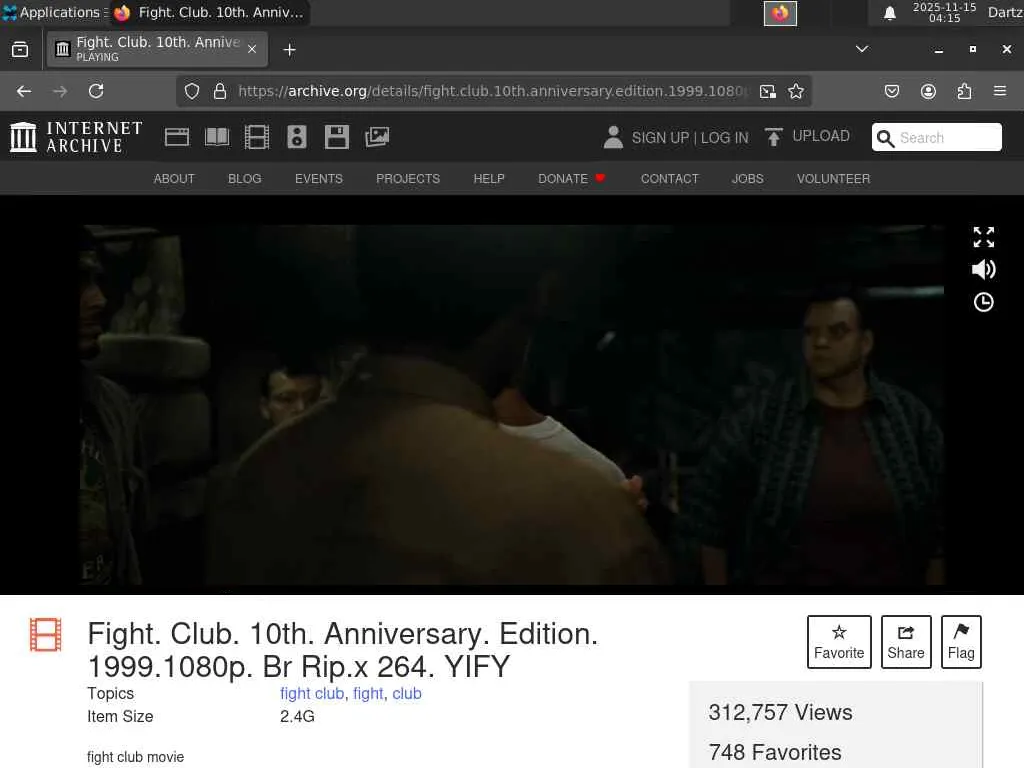
Task: Open the PROJECTS menu item
Action: point(408,179)
